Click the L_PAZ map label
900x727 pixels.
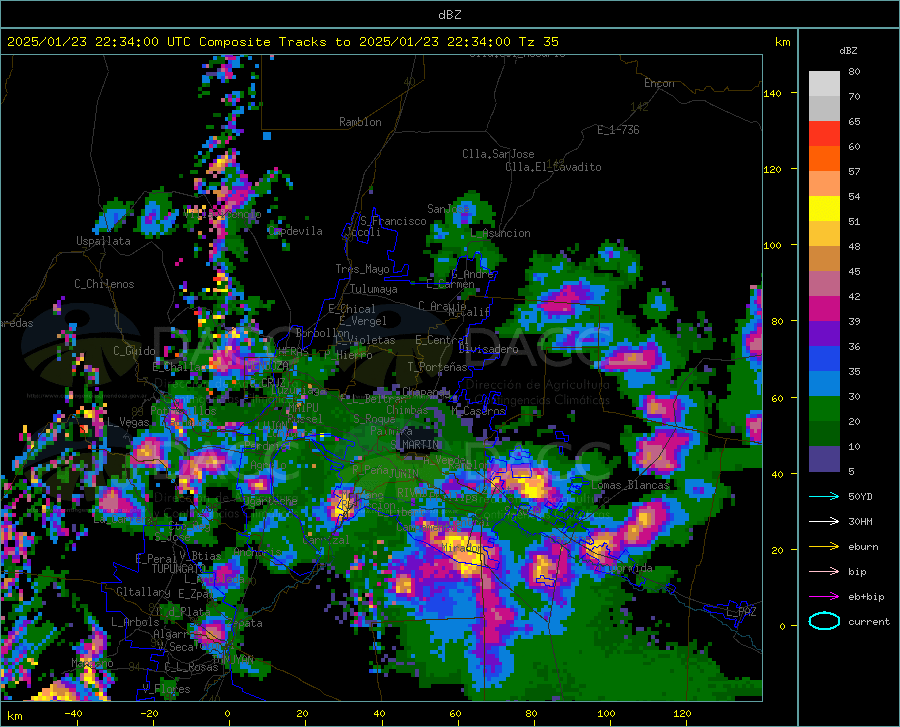(741, 612)
